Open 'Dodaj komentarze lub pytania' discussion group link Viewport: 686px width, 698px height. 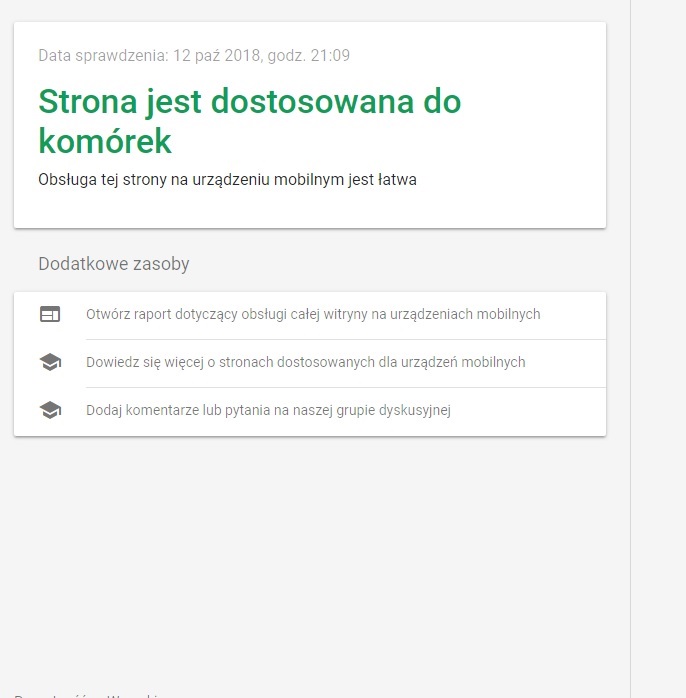pyautogui.click(x=268, y=410)
